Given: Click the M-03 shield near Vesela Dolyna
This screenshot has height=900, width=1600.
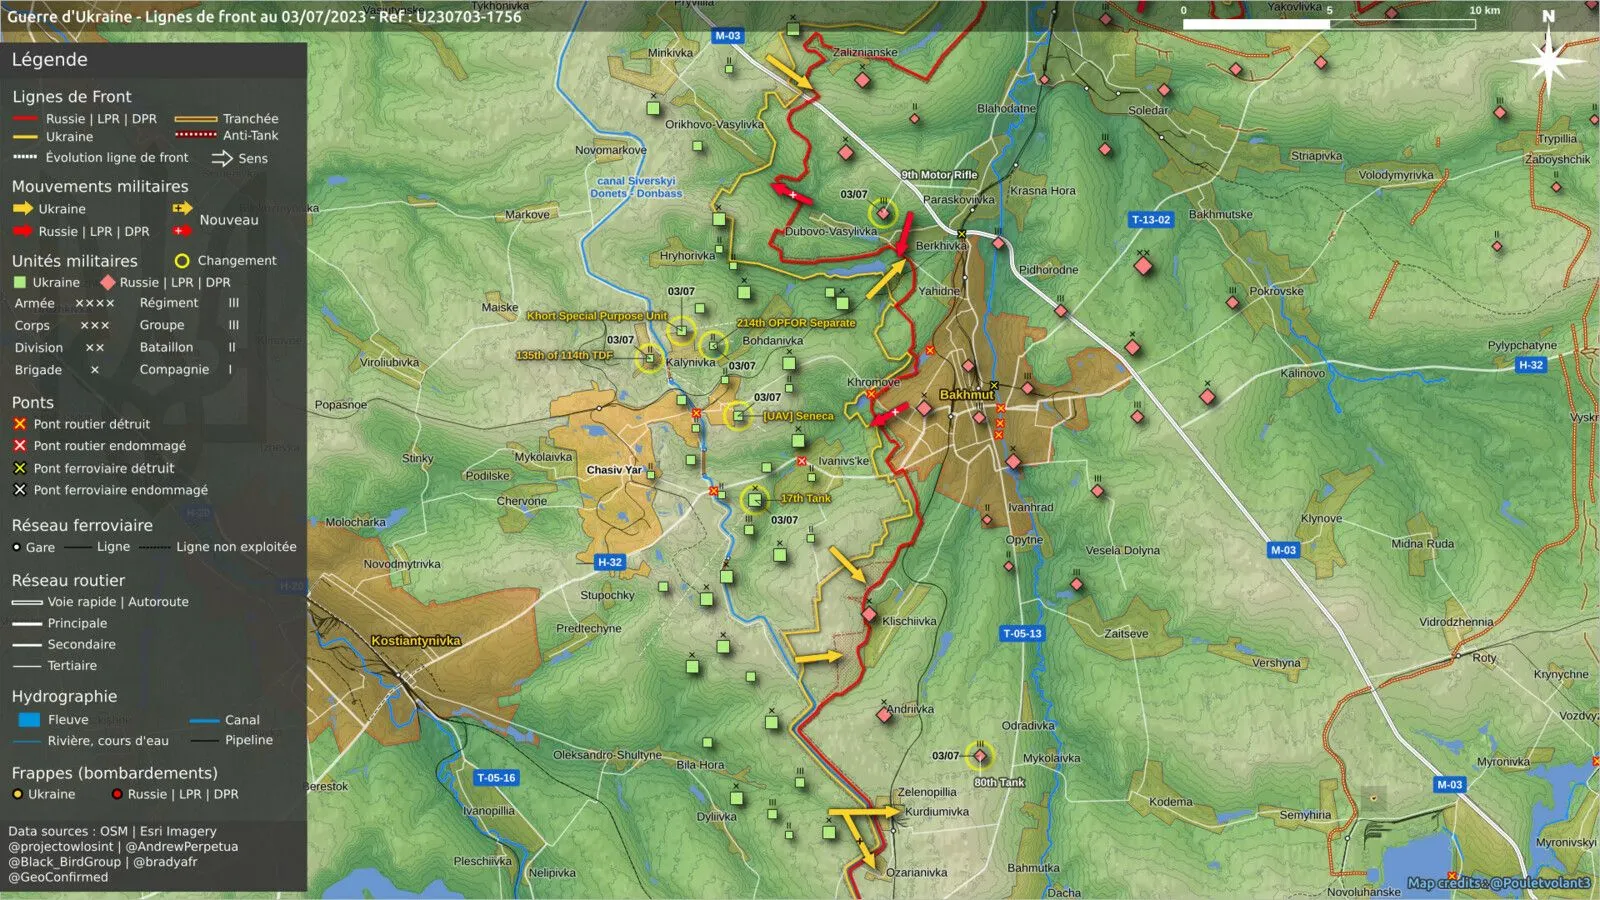Looking at the screenshot, I should [x=1283, y=550].
